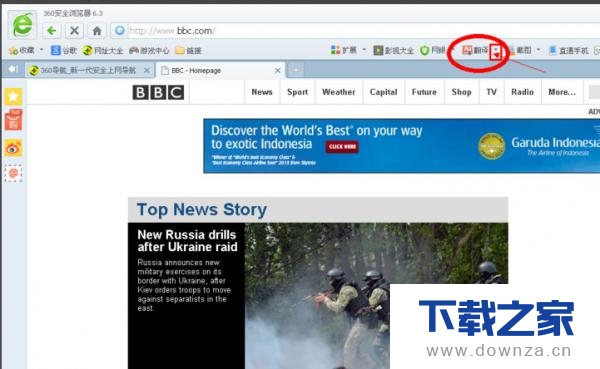Open the BBC Weather menu item

click(x=339, y=92)
